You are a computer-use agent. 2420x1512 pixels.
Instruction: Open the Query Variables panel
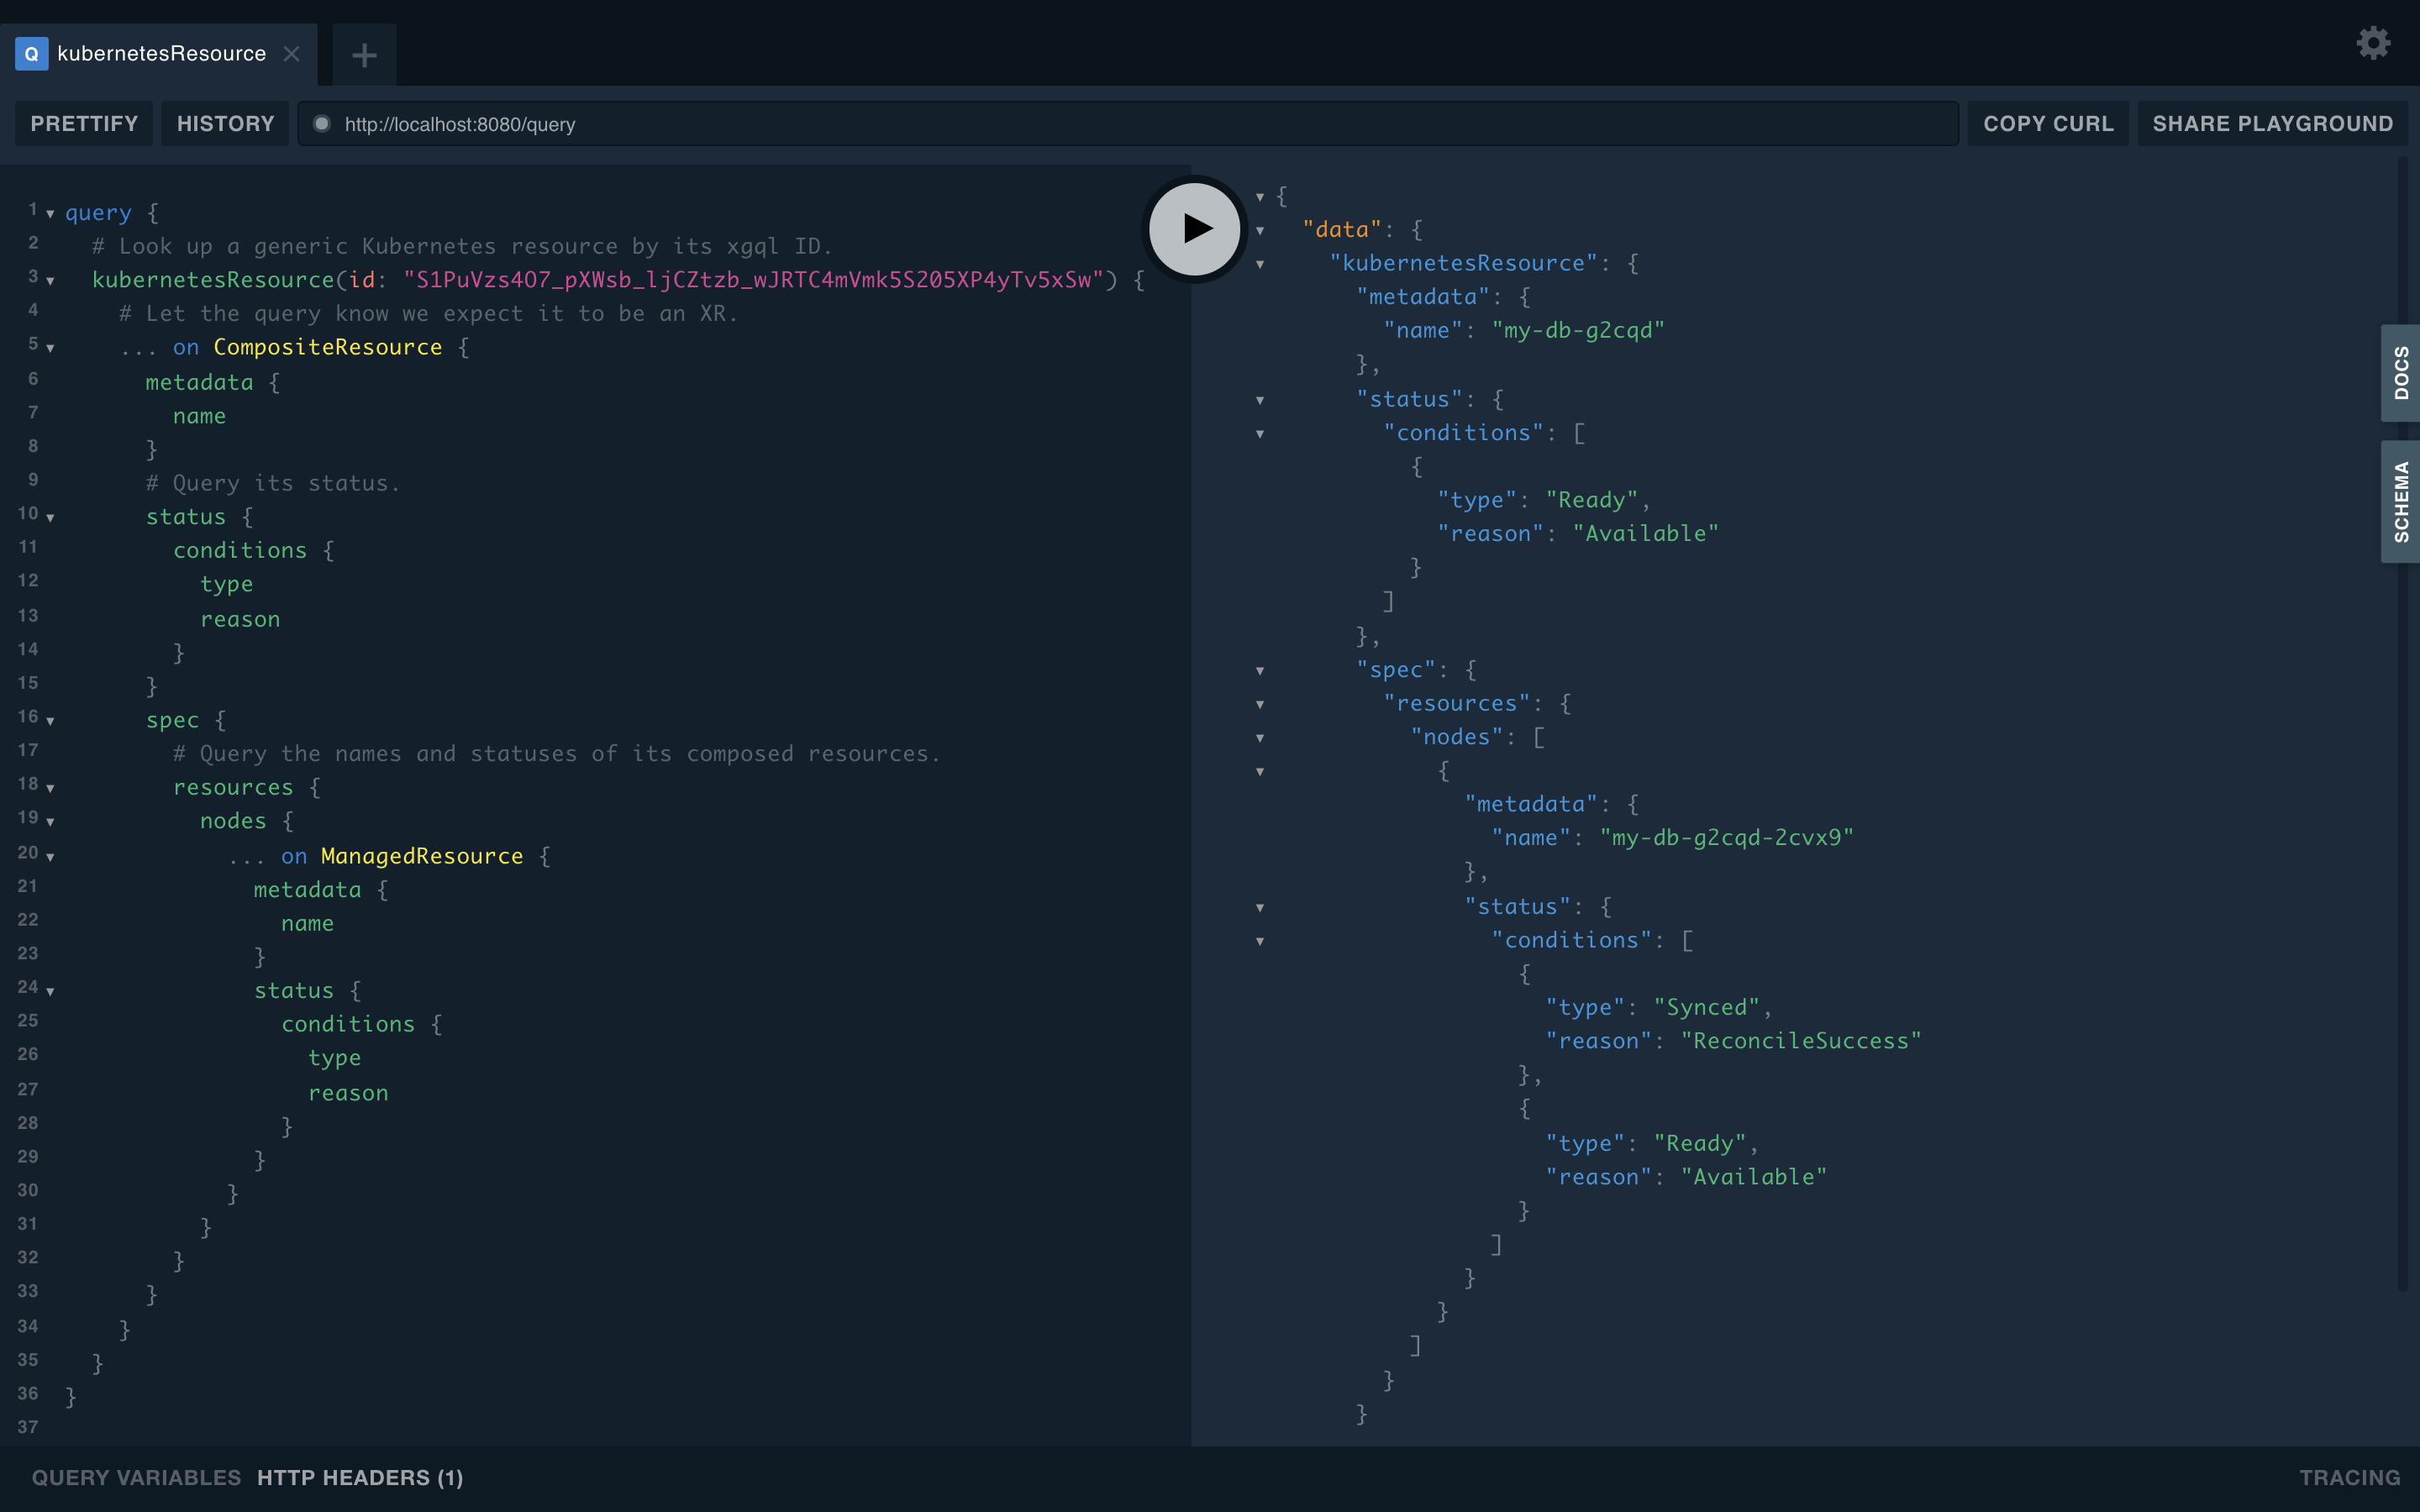[136, 1477]
